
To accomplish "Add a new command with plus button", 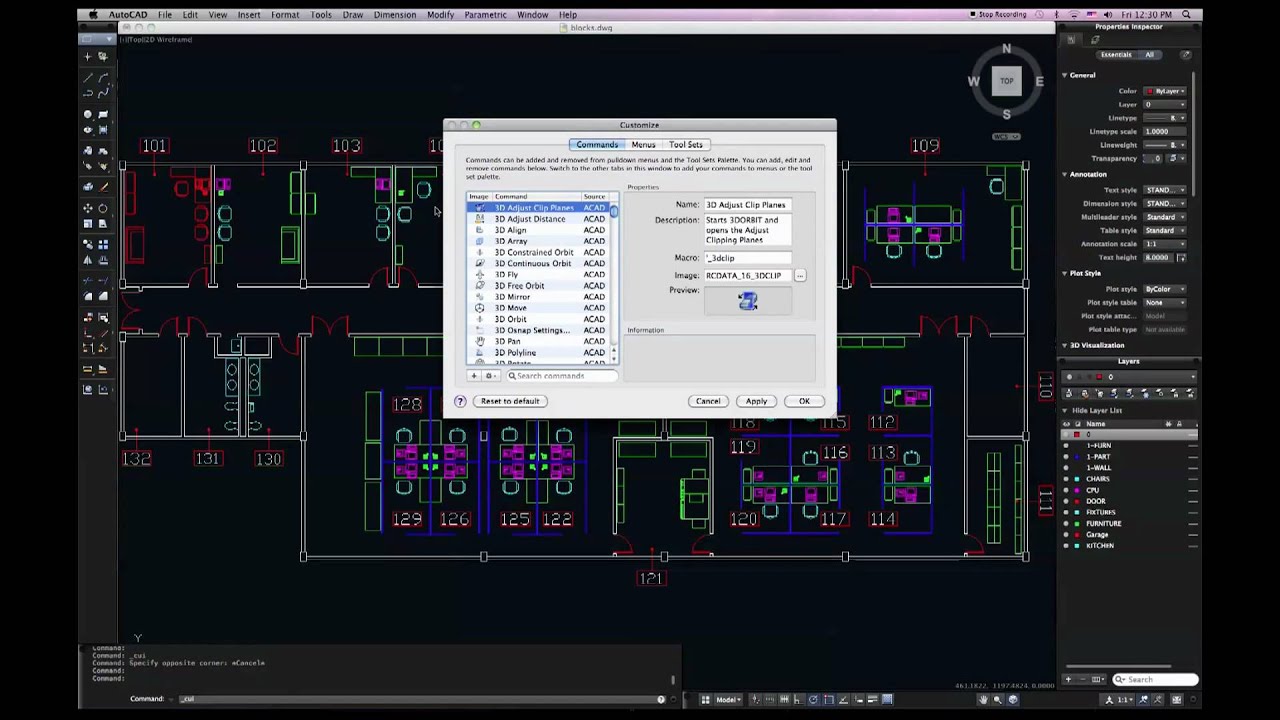I will tap(474, 376).
